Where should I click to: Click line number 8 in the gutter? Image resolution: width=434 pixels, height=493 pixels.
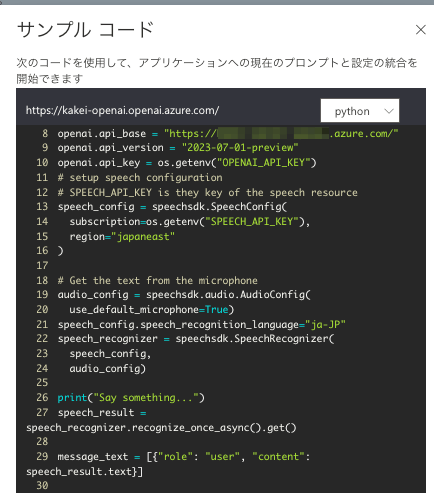(45, 134)
